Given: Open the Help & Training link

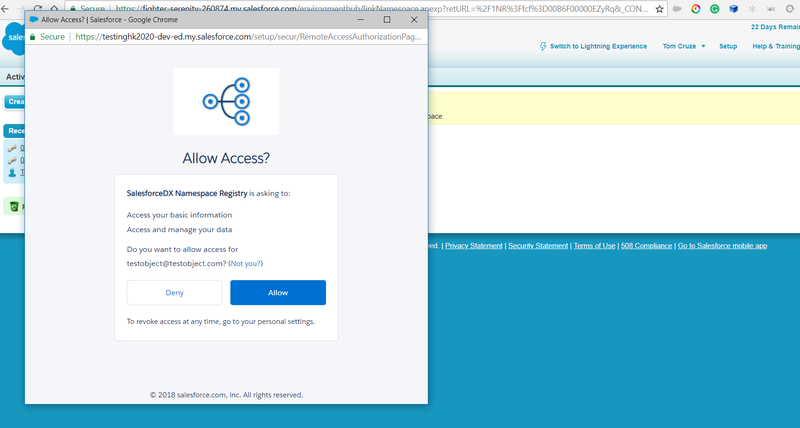Looking at the screenshot, I should tap(776, 46).
